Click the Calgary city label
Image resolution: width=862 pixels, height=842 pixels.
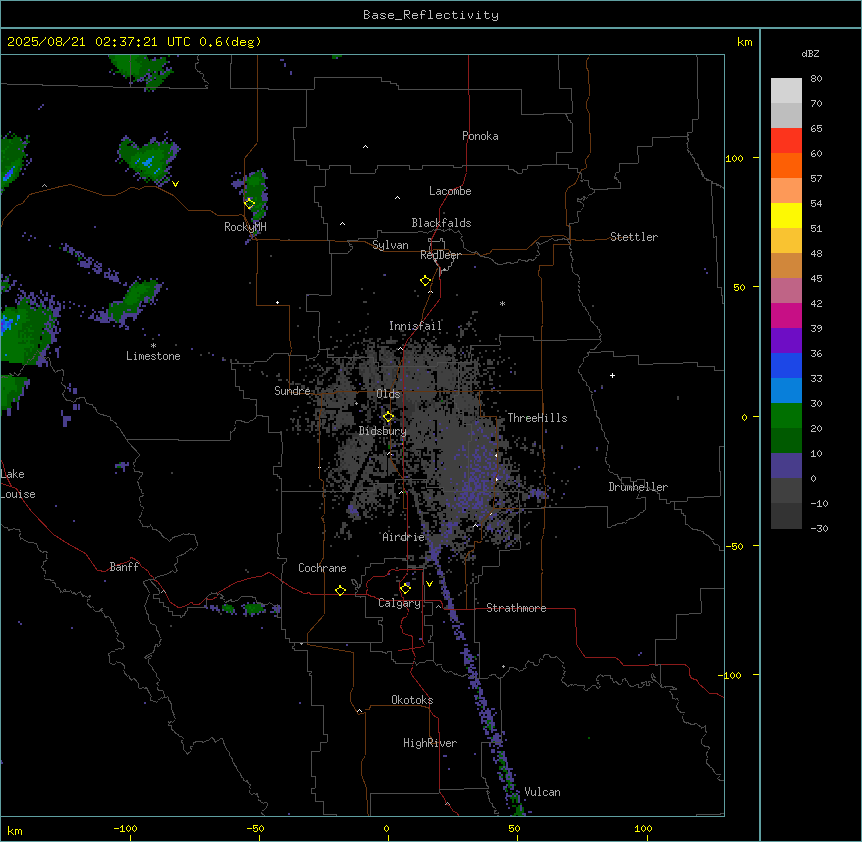(x=399, y=603)
